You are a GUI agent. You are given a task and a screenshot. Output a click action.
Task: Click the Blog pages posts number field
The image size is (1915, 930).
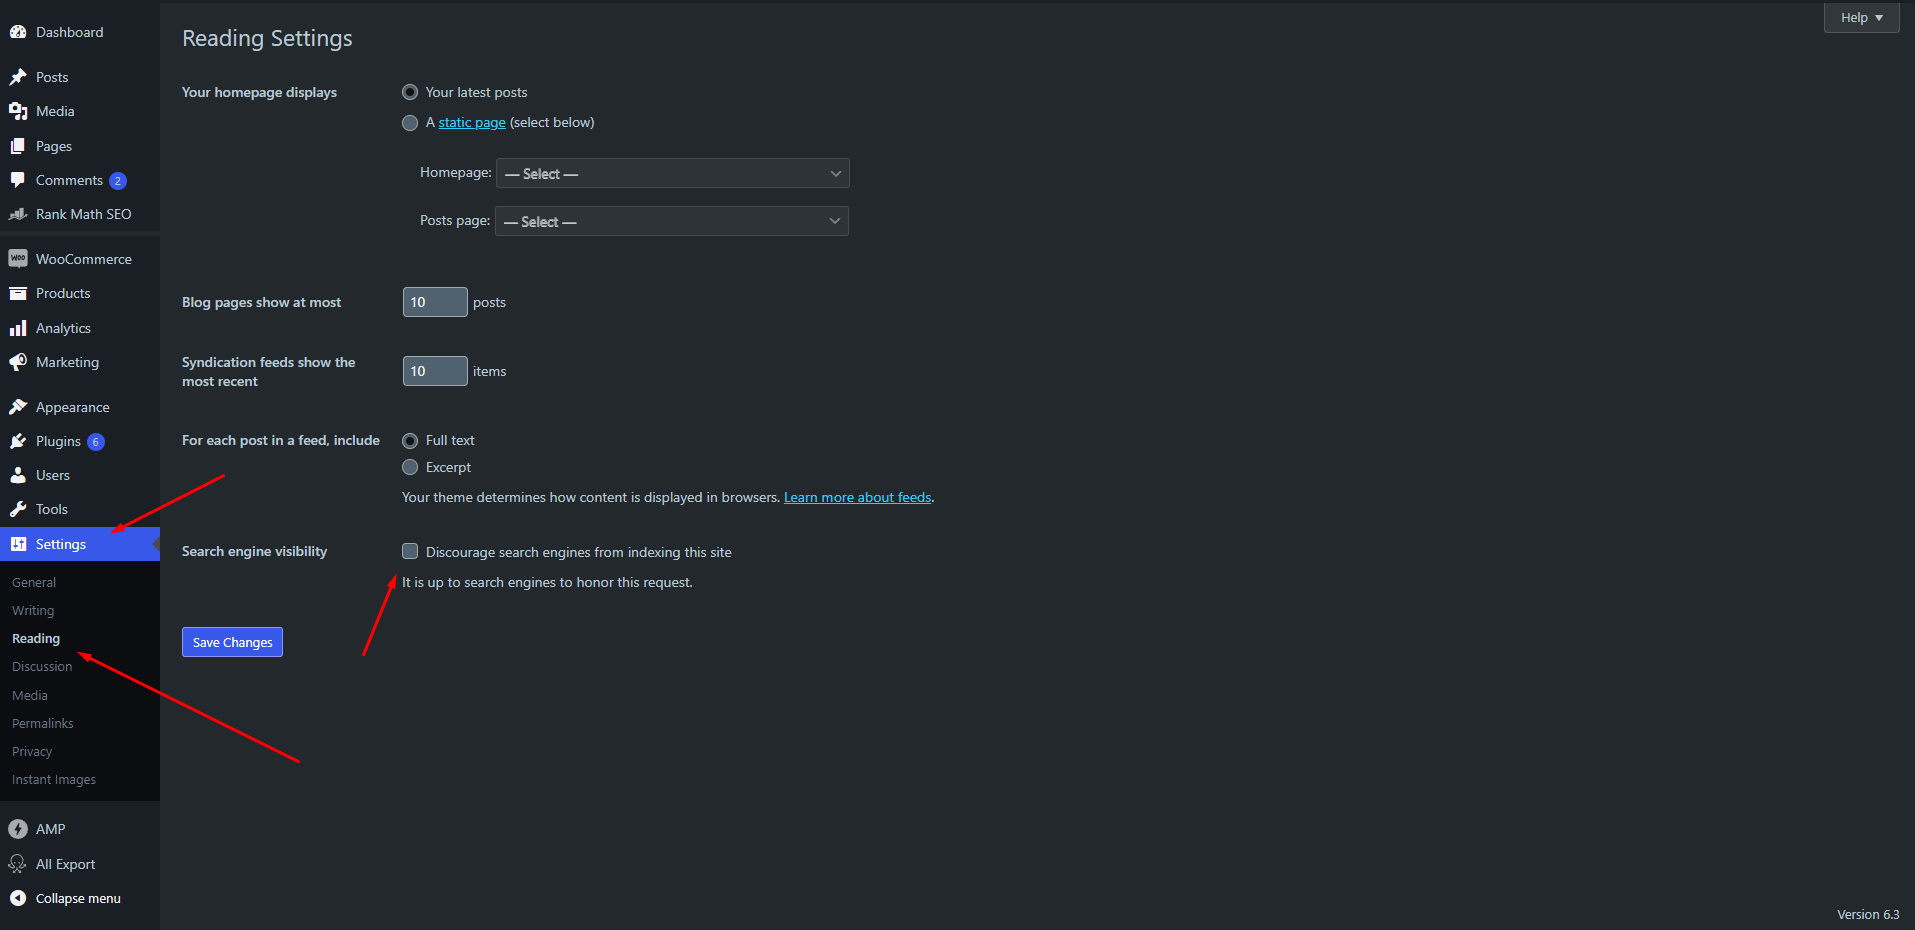[x=434, y=302]
